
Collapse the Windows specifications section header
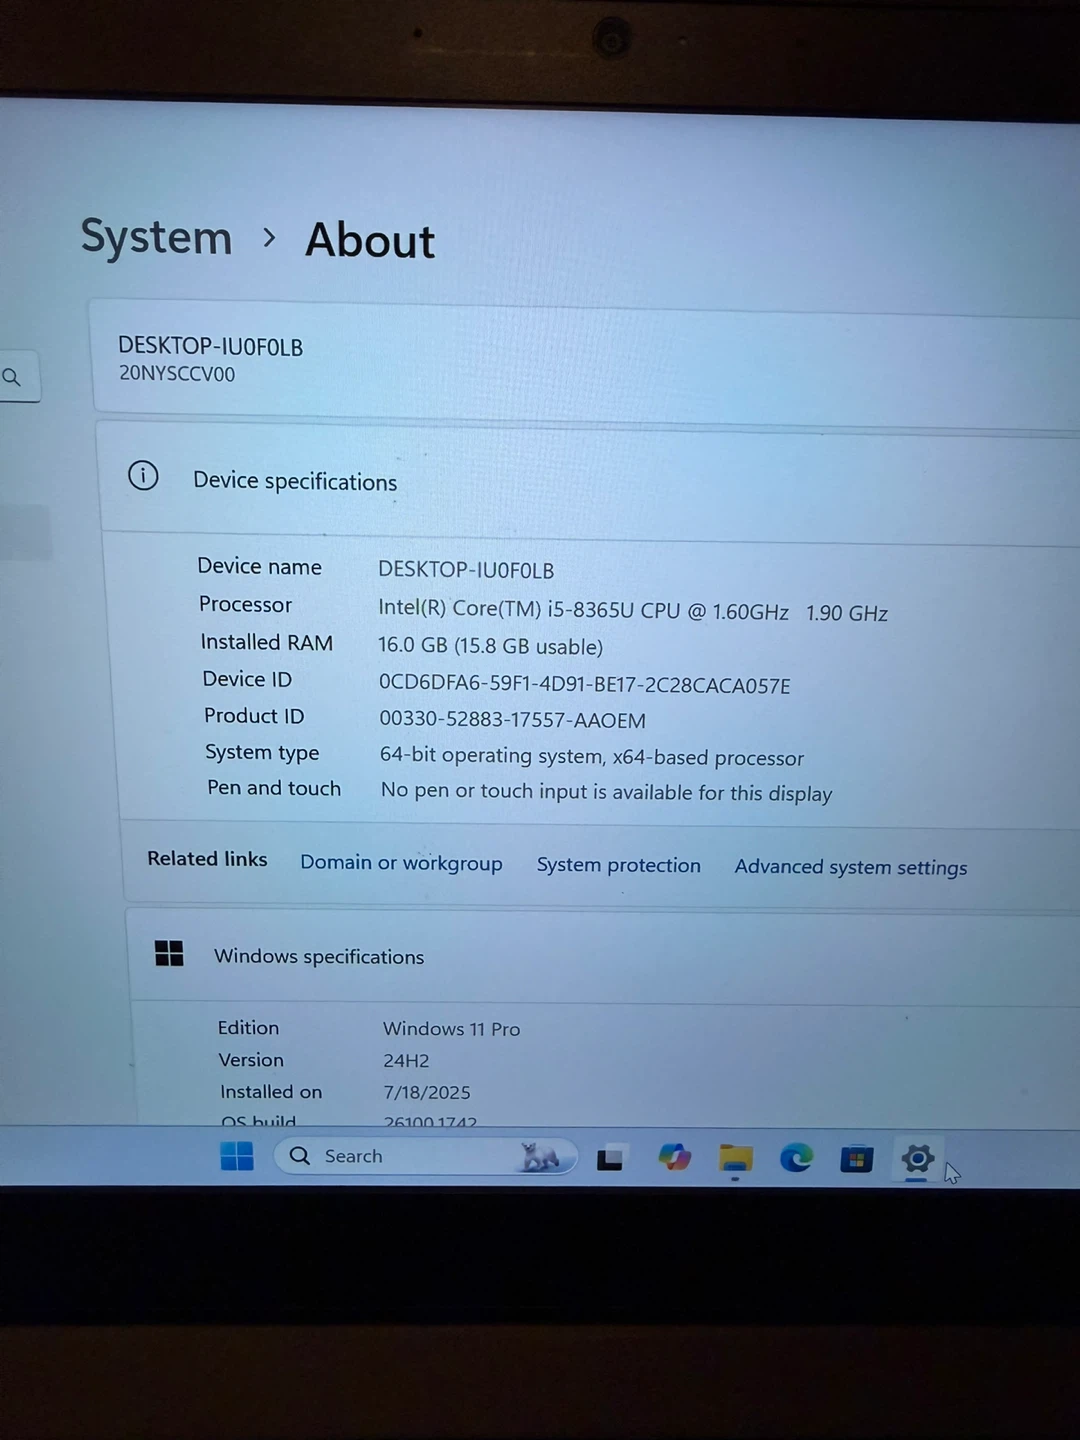pyautogui.click(x=602, y=957)
